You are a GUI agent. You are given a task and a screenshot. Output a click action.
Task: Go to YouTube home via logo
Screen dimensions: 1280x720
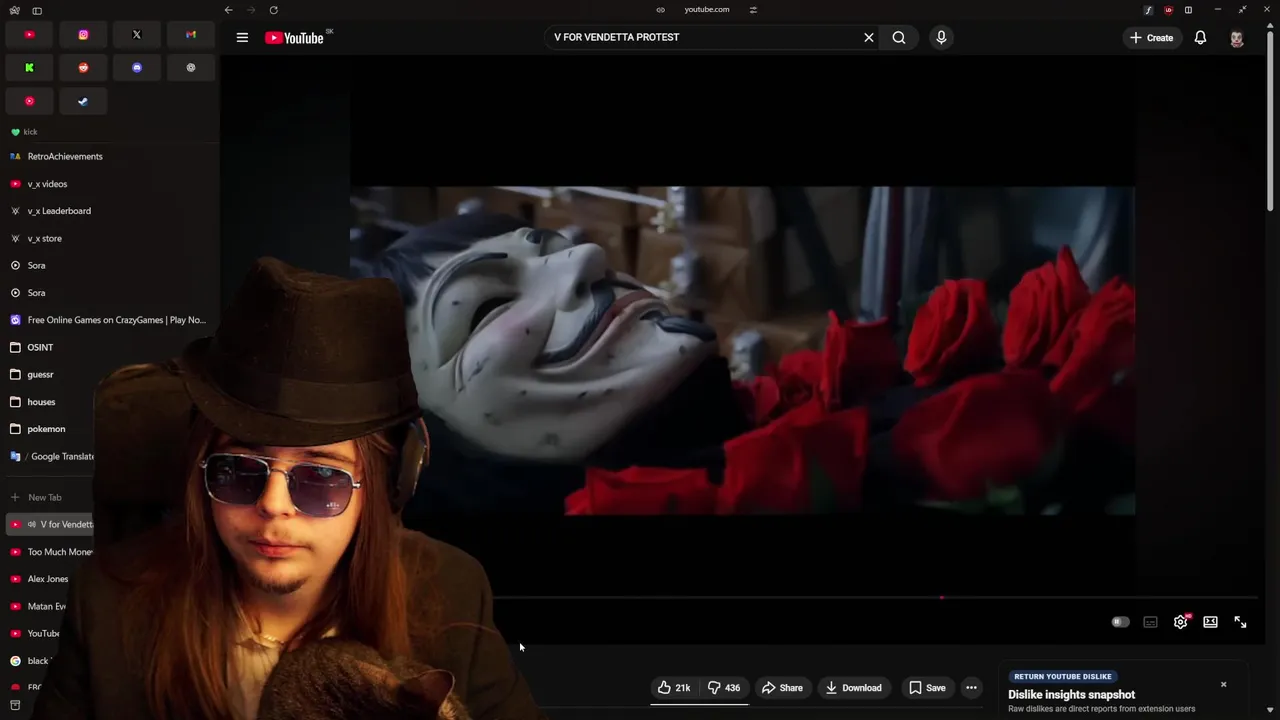pyautogui.click(x=297, y=38)
